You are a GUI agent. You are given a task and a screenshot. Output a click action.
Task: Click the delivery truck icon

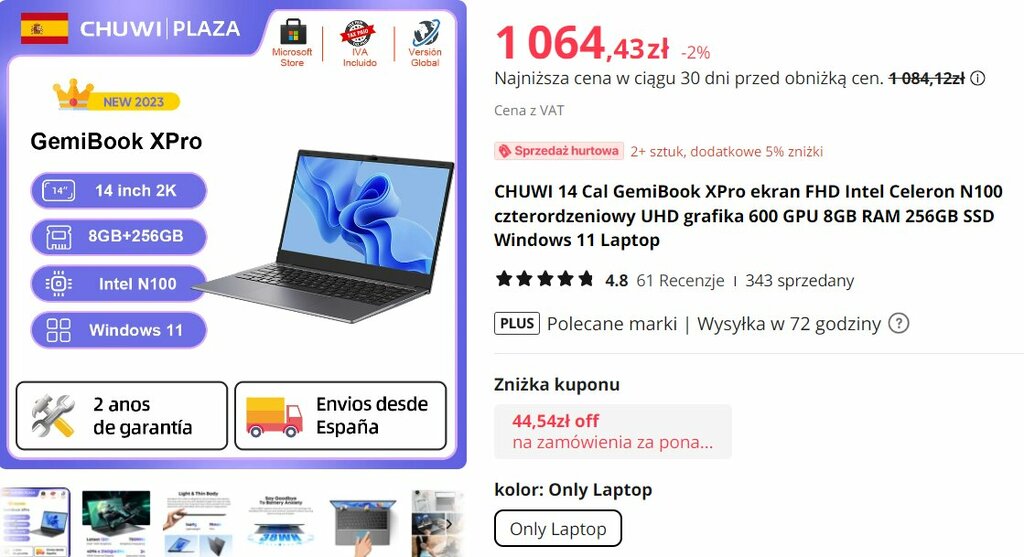274,417
